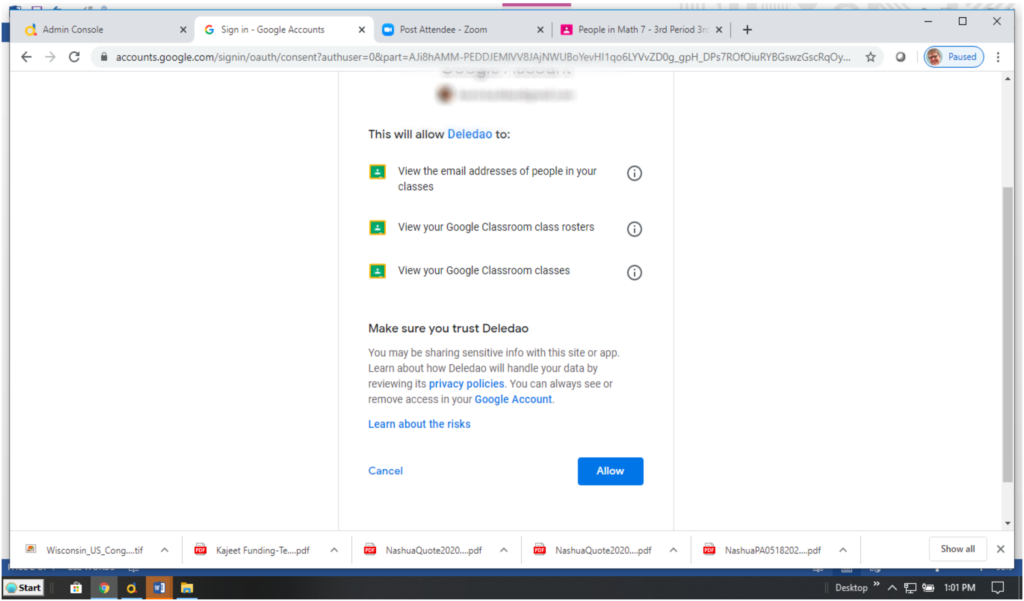Show hidden system tray icons
This screenshot has width=1024, height=601.
point(892,588)
